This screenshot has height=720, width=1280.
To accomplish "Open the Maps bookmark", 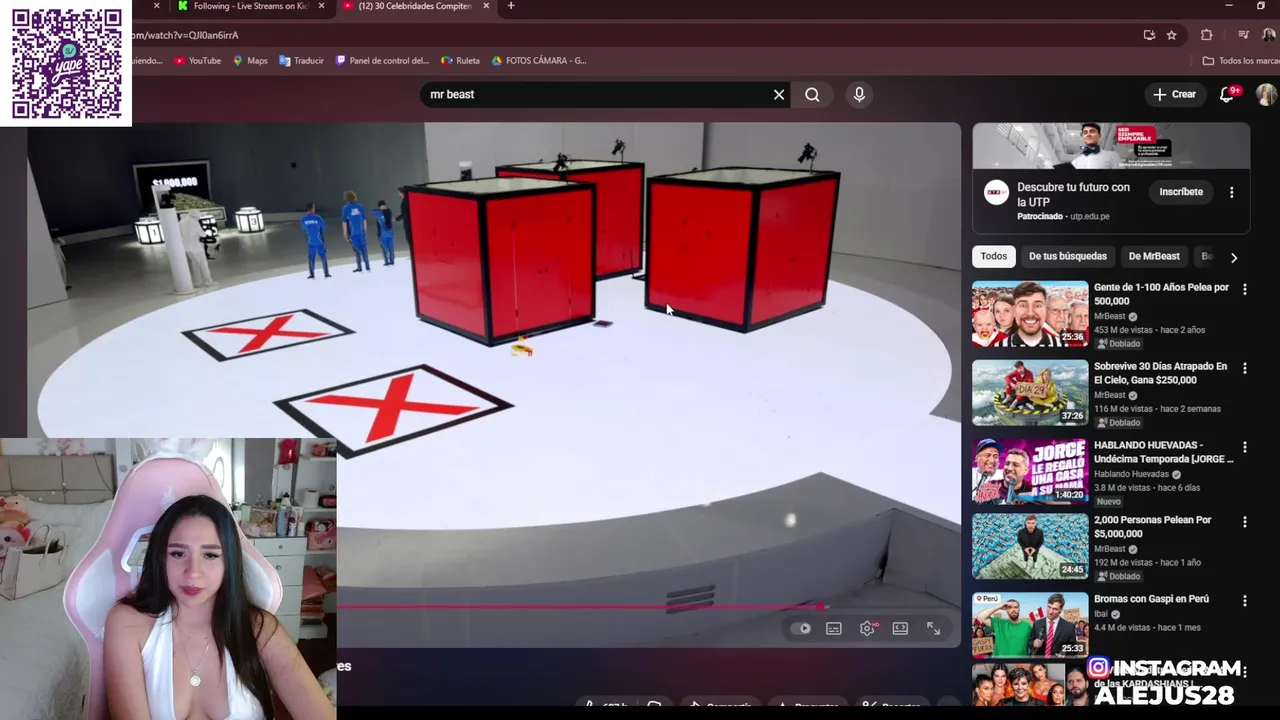I will 250,60.
